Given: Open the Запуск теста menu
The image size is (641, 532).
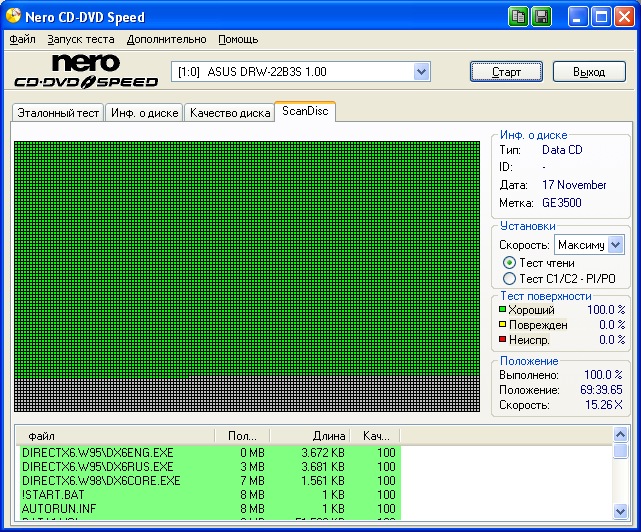Looking at the screenshot, I should 81,39.
